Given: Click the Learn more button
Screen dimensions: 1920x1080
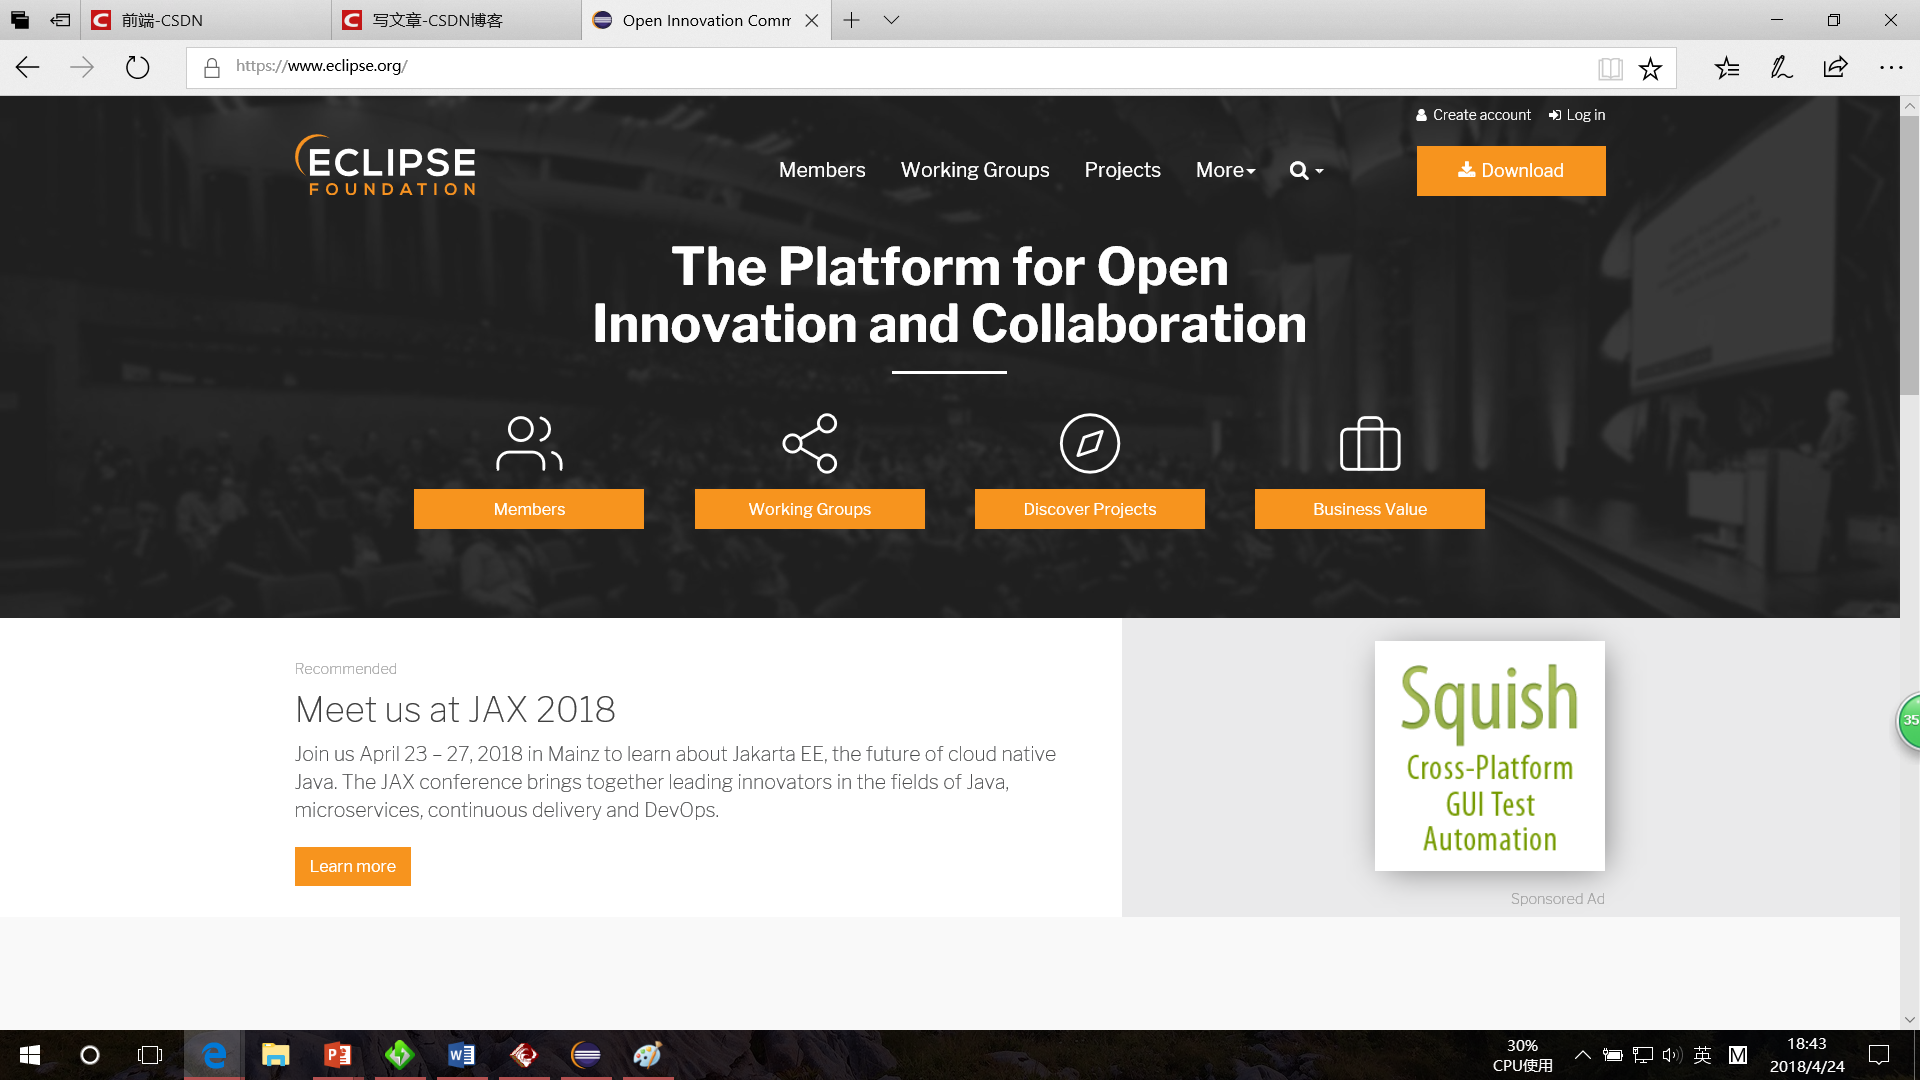Looking at the screenshot, I should 352,866.
